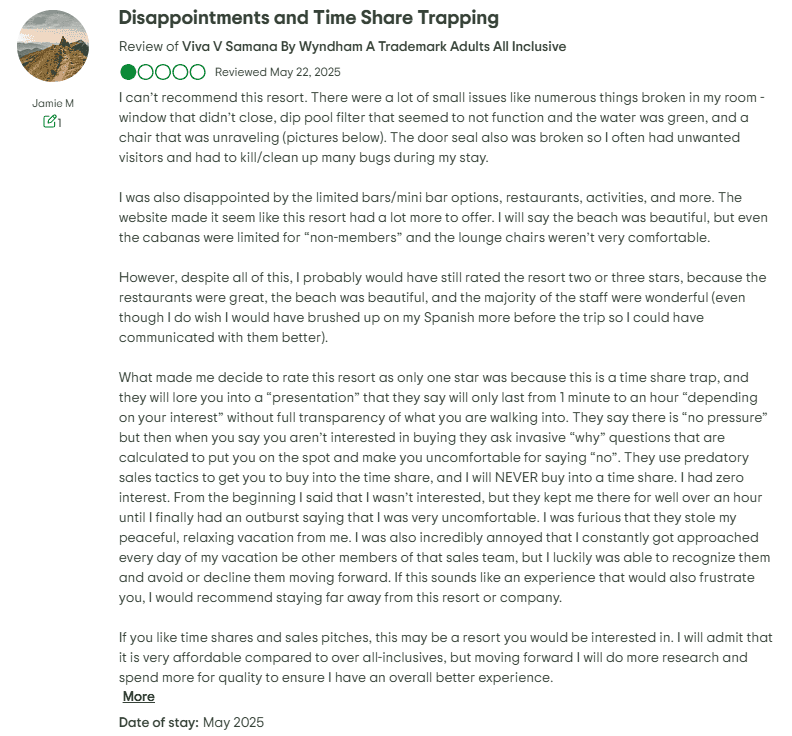Viewport: 792px width, 736px height.
Task: Click the fifth, last rating bubble
Action: point(197,72)
